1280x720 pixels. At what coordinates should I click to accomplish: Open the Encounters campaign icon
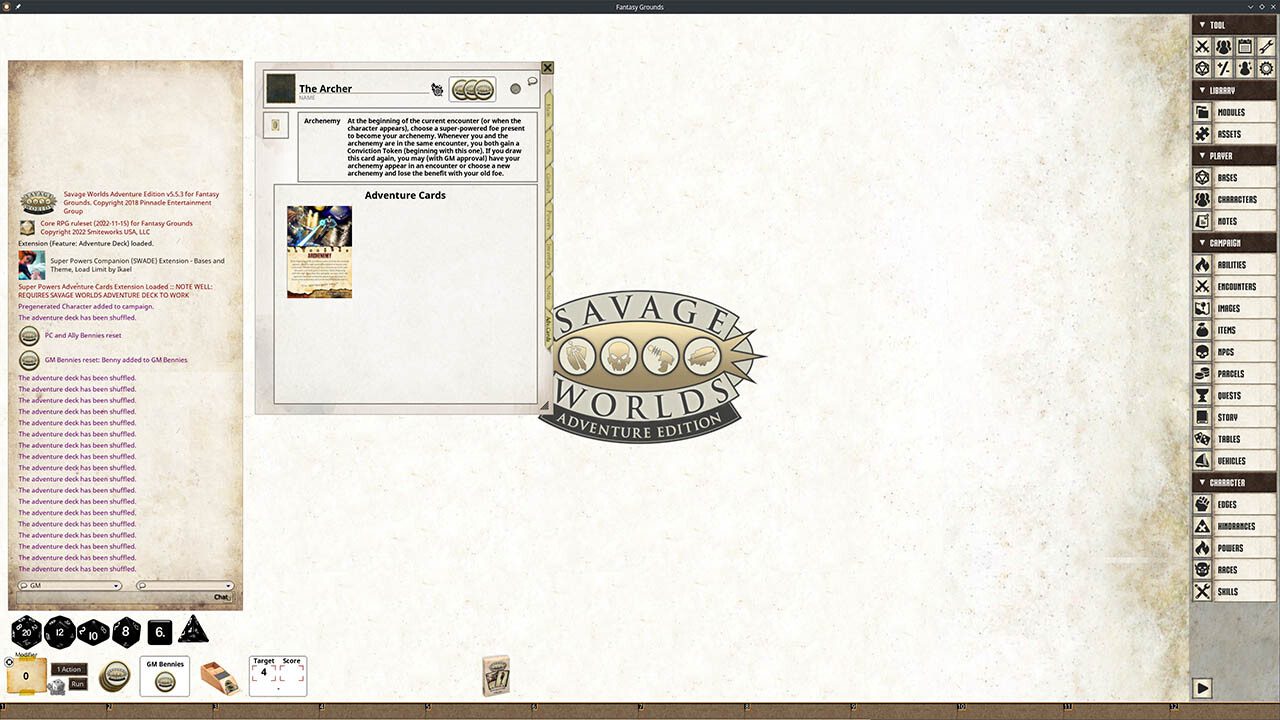1202,286
